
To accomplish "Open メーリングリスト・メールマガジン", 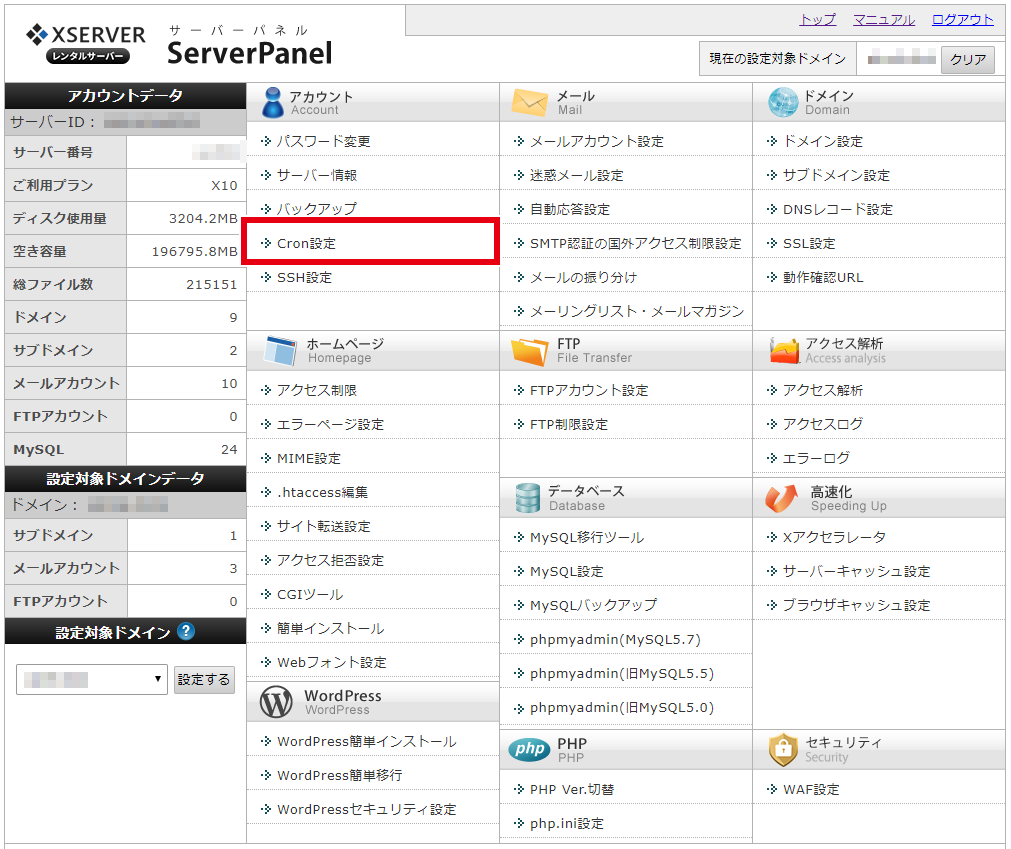I will tap(636, 311).
